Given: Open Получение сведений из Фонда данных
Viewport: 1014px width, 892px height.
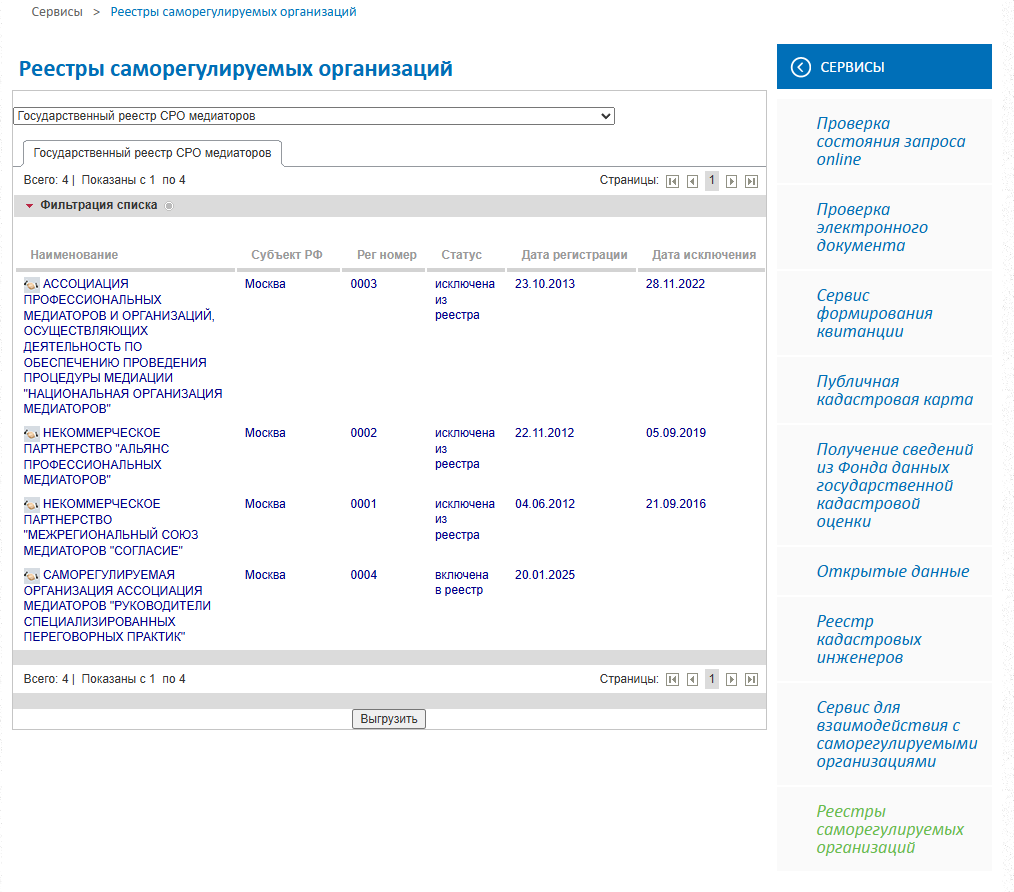Looking at the screenshot, I should [x=894, y=485].
